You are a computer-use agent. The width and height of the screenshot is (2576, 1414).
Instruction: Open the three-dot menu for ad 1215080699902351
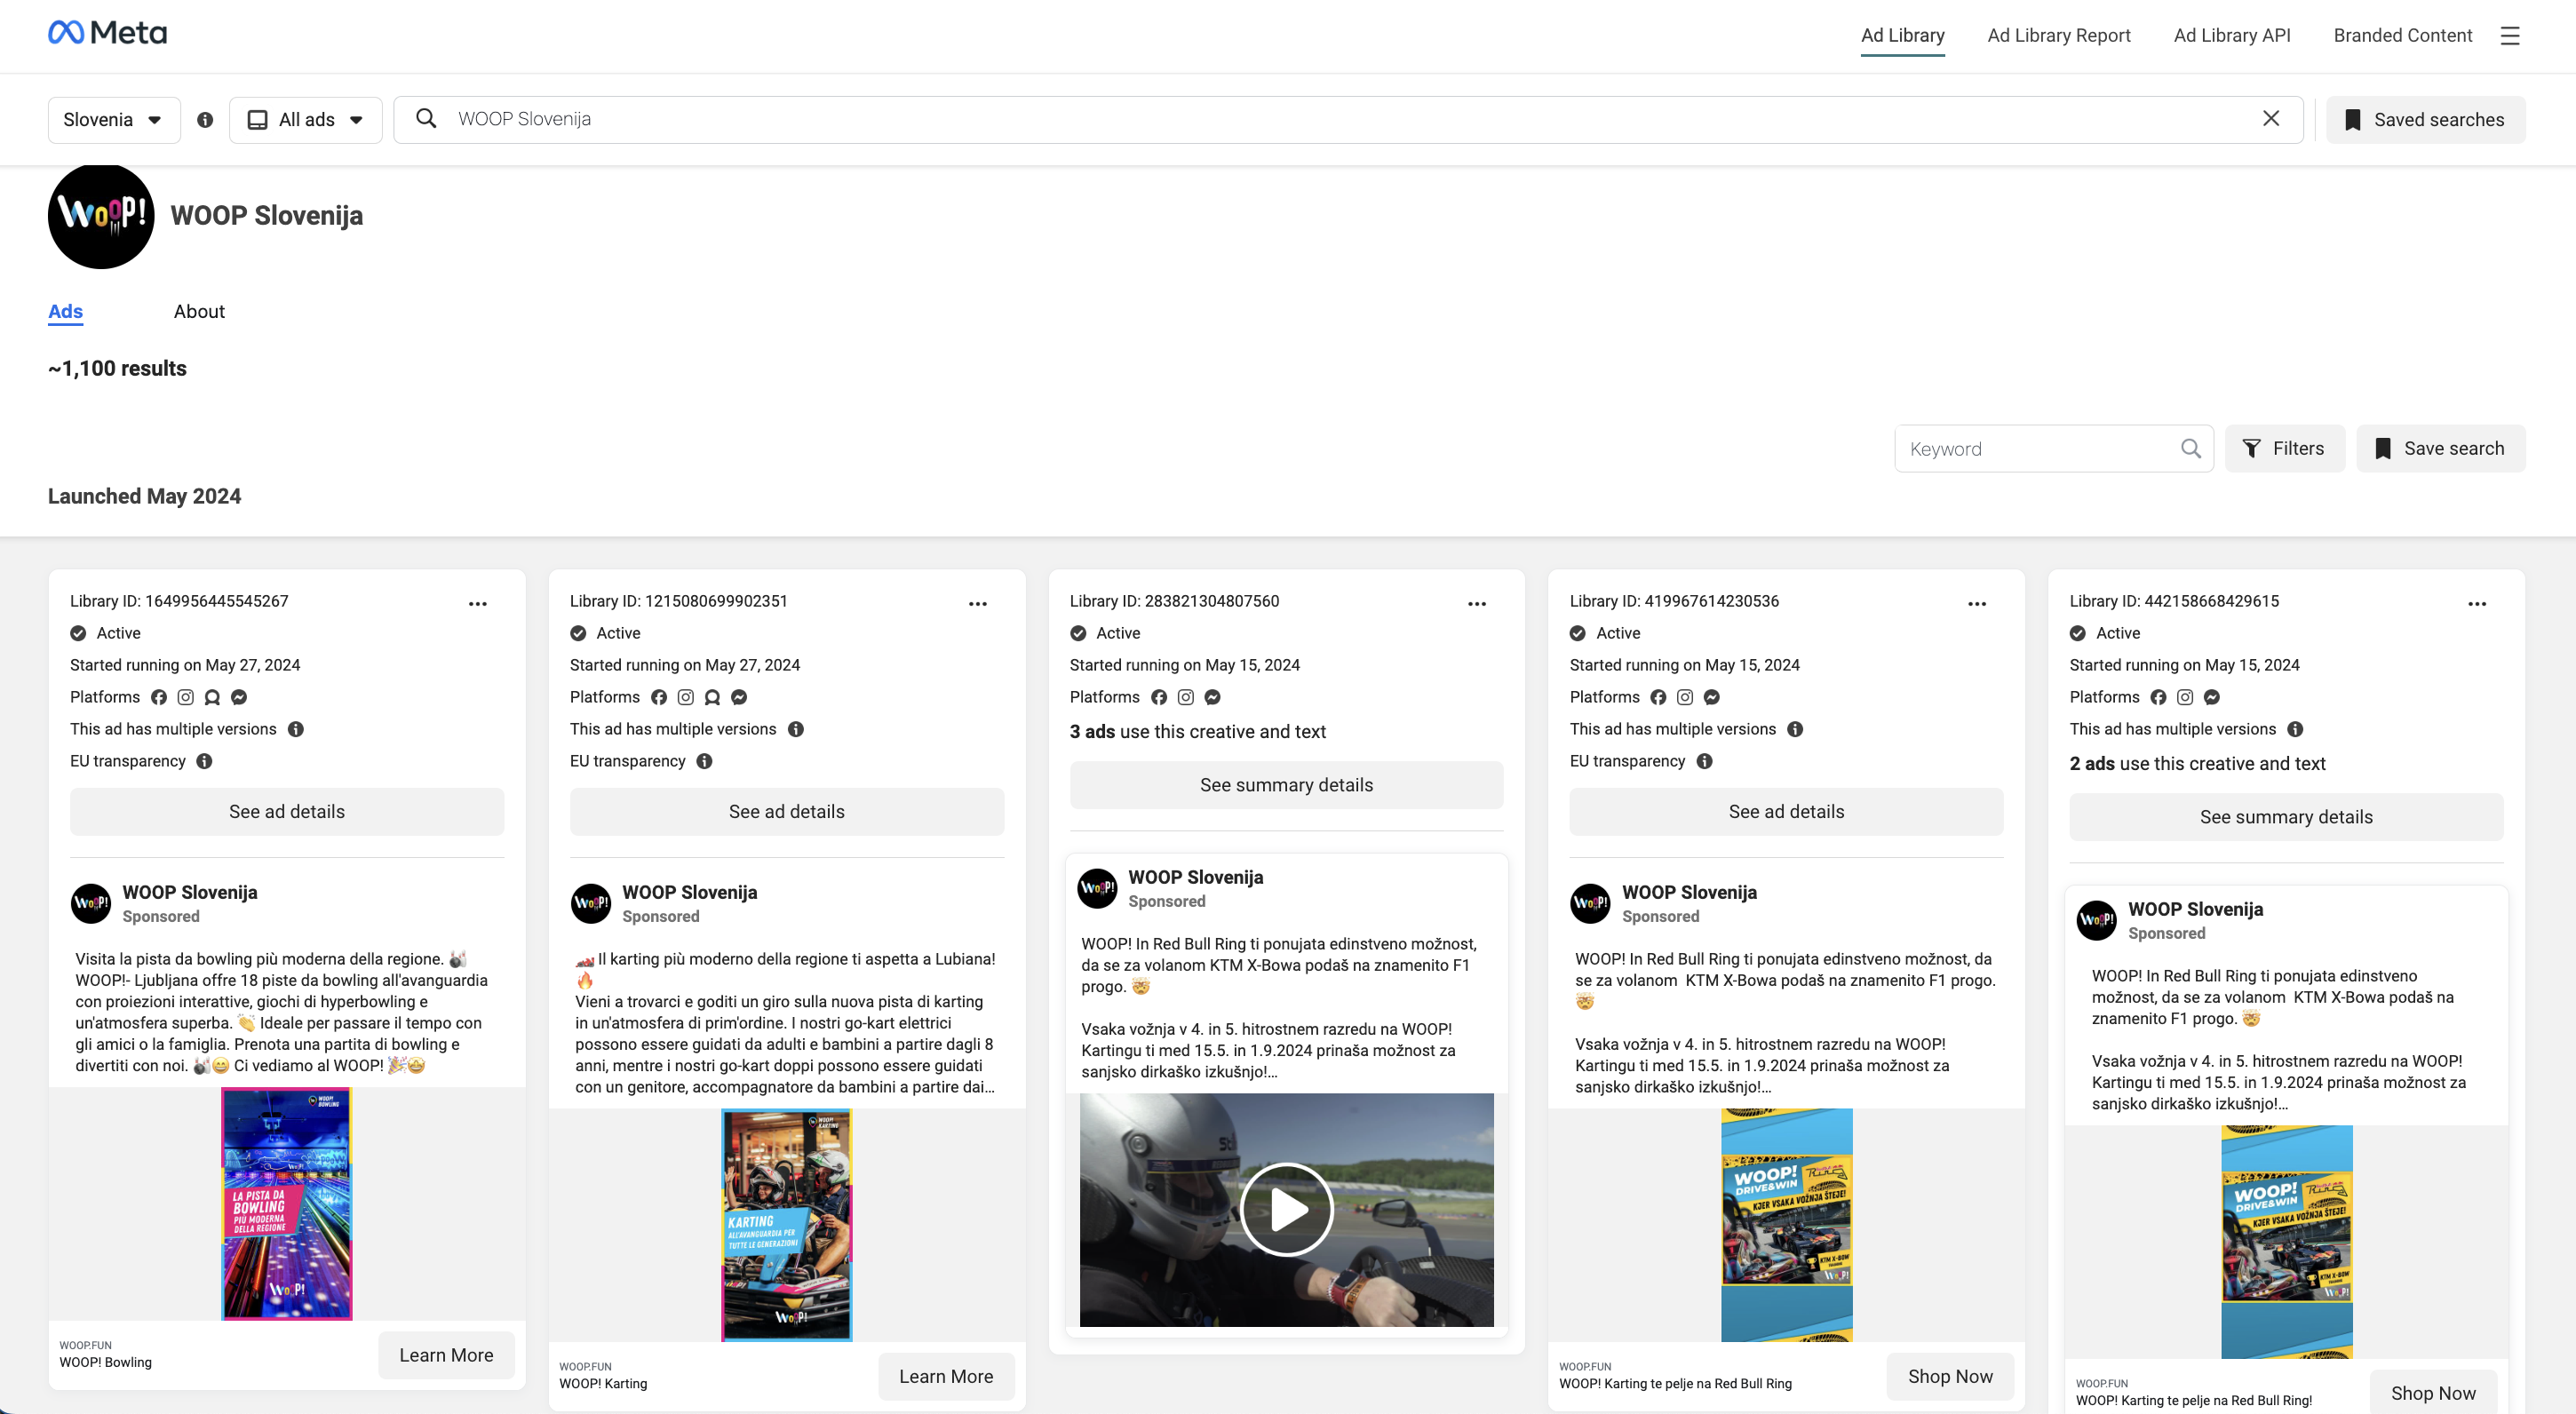coord(978,604)
